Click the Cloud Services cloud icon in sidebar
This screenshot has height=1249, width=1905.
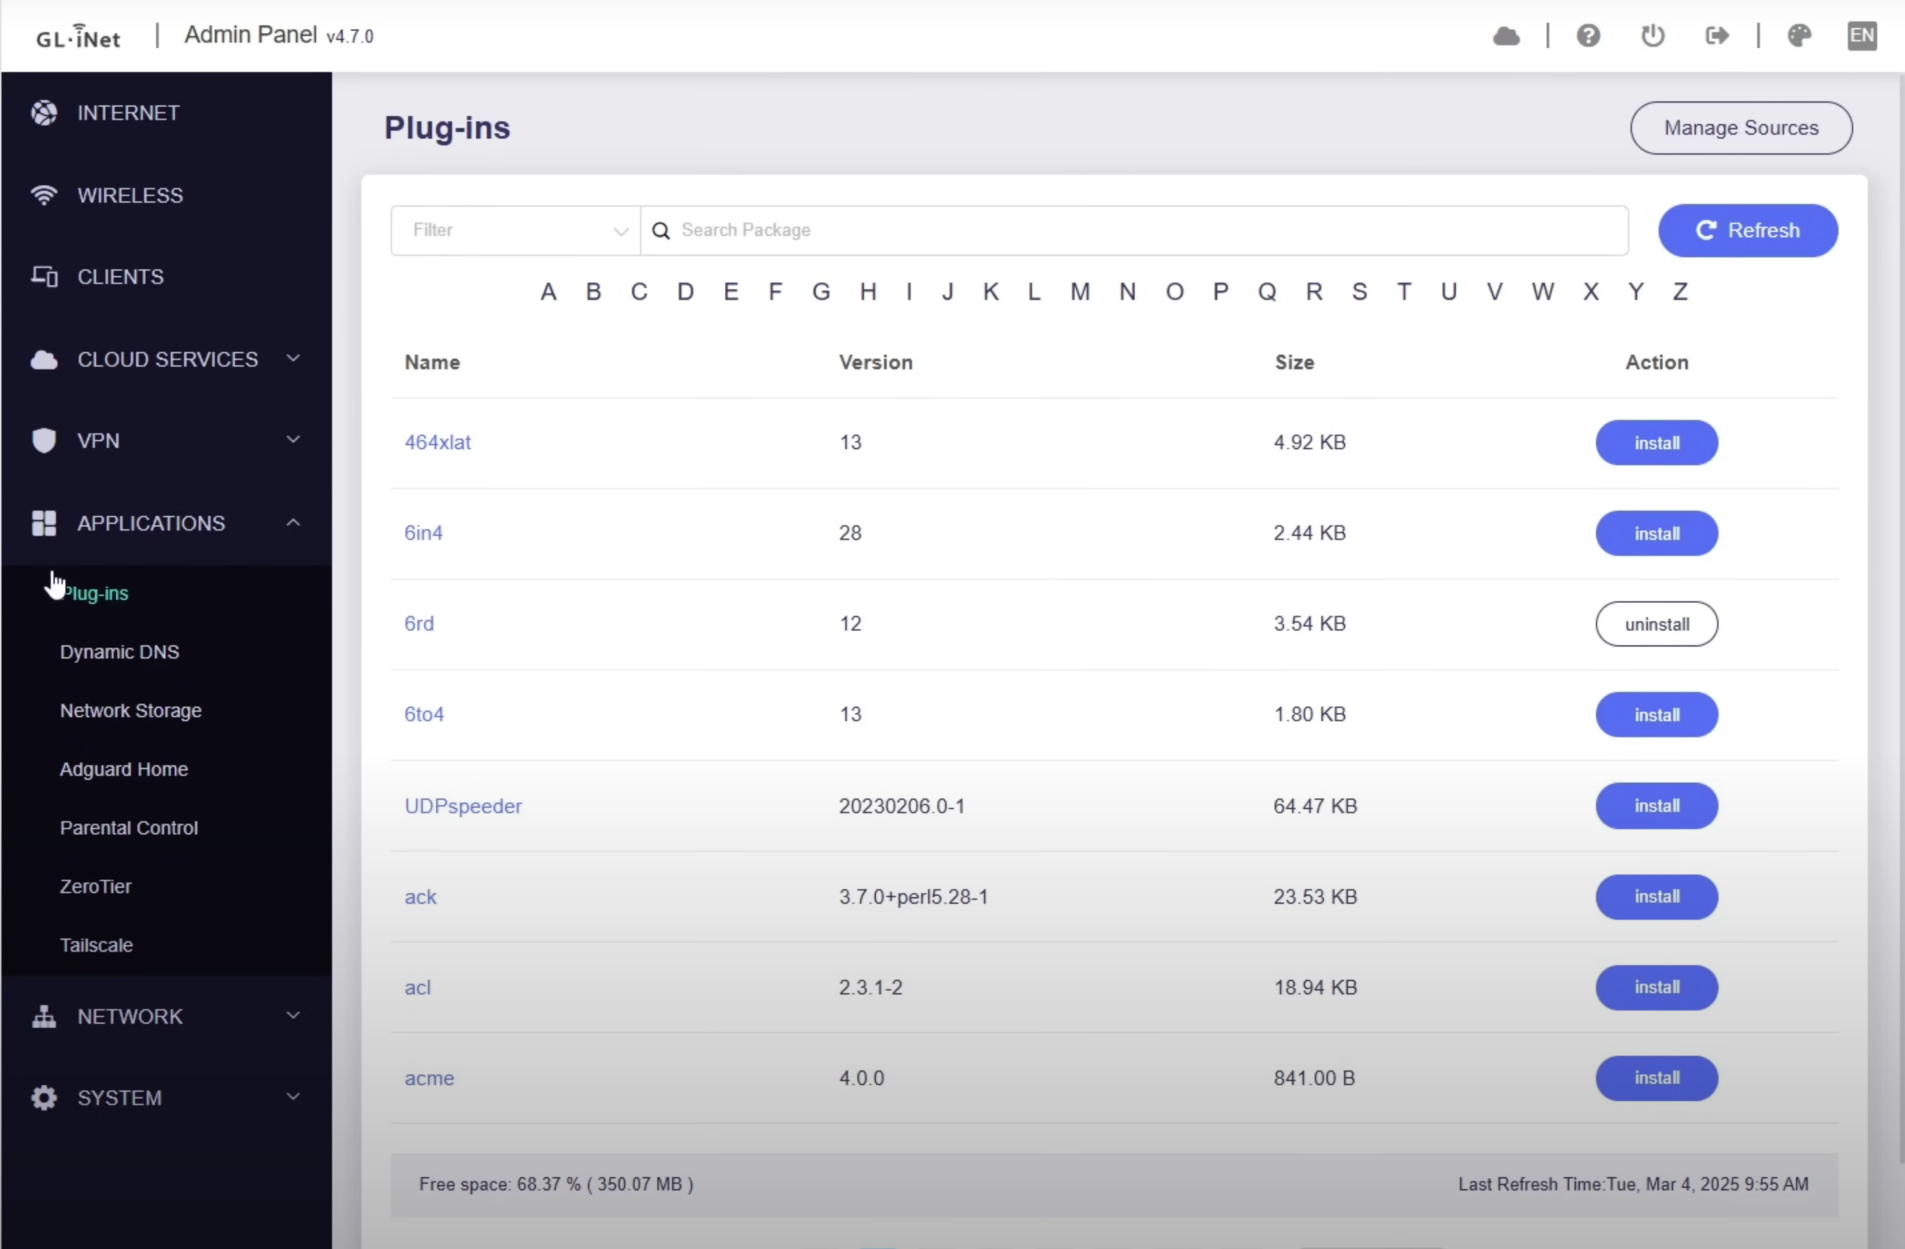click(x=44, y=359)
